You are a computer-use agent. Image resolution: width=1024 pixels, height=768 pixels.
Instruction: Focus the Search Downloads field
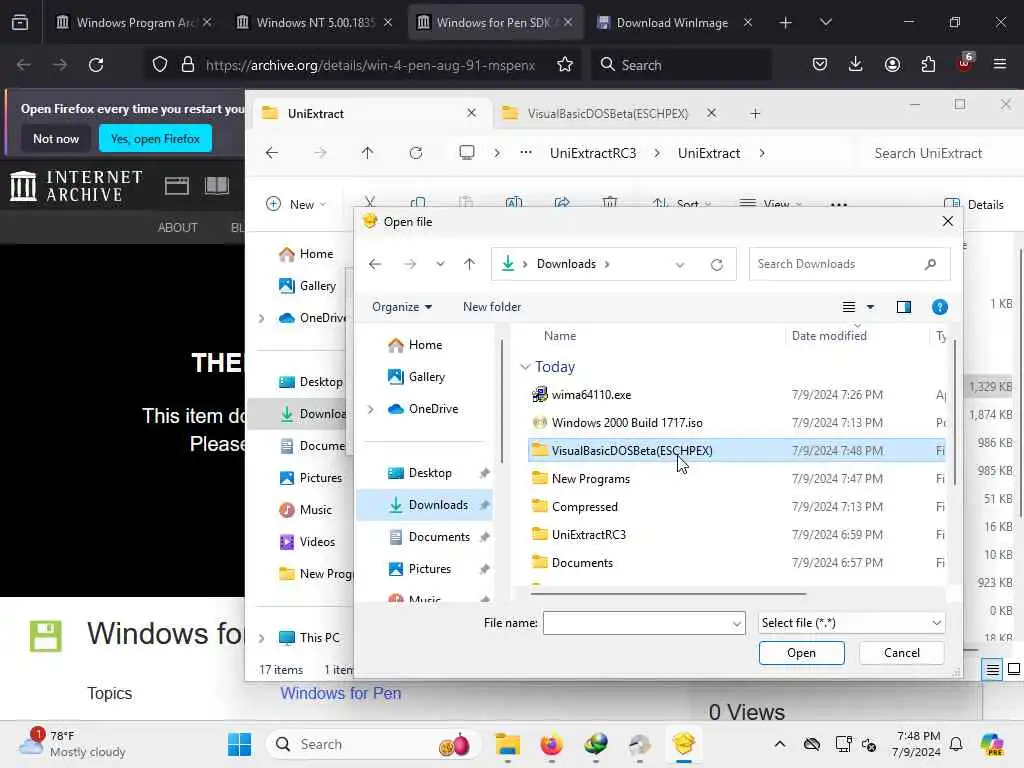point(849,264)
